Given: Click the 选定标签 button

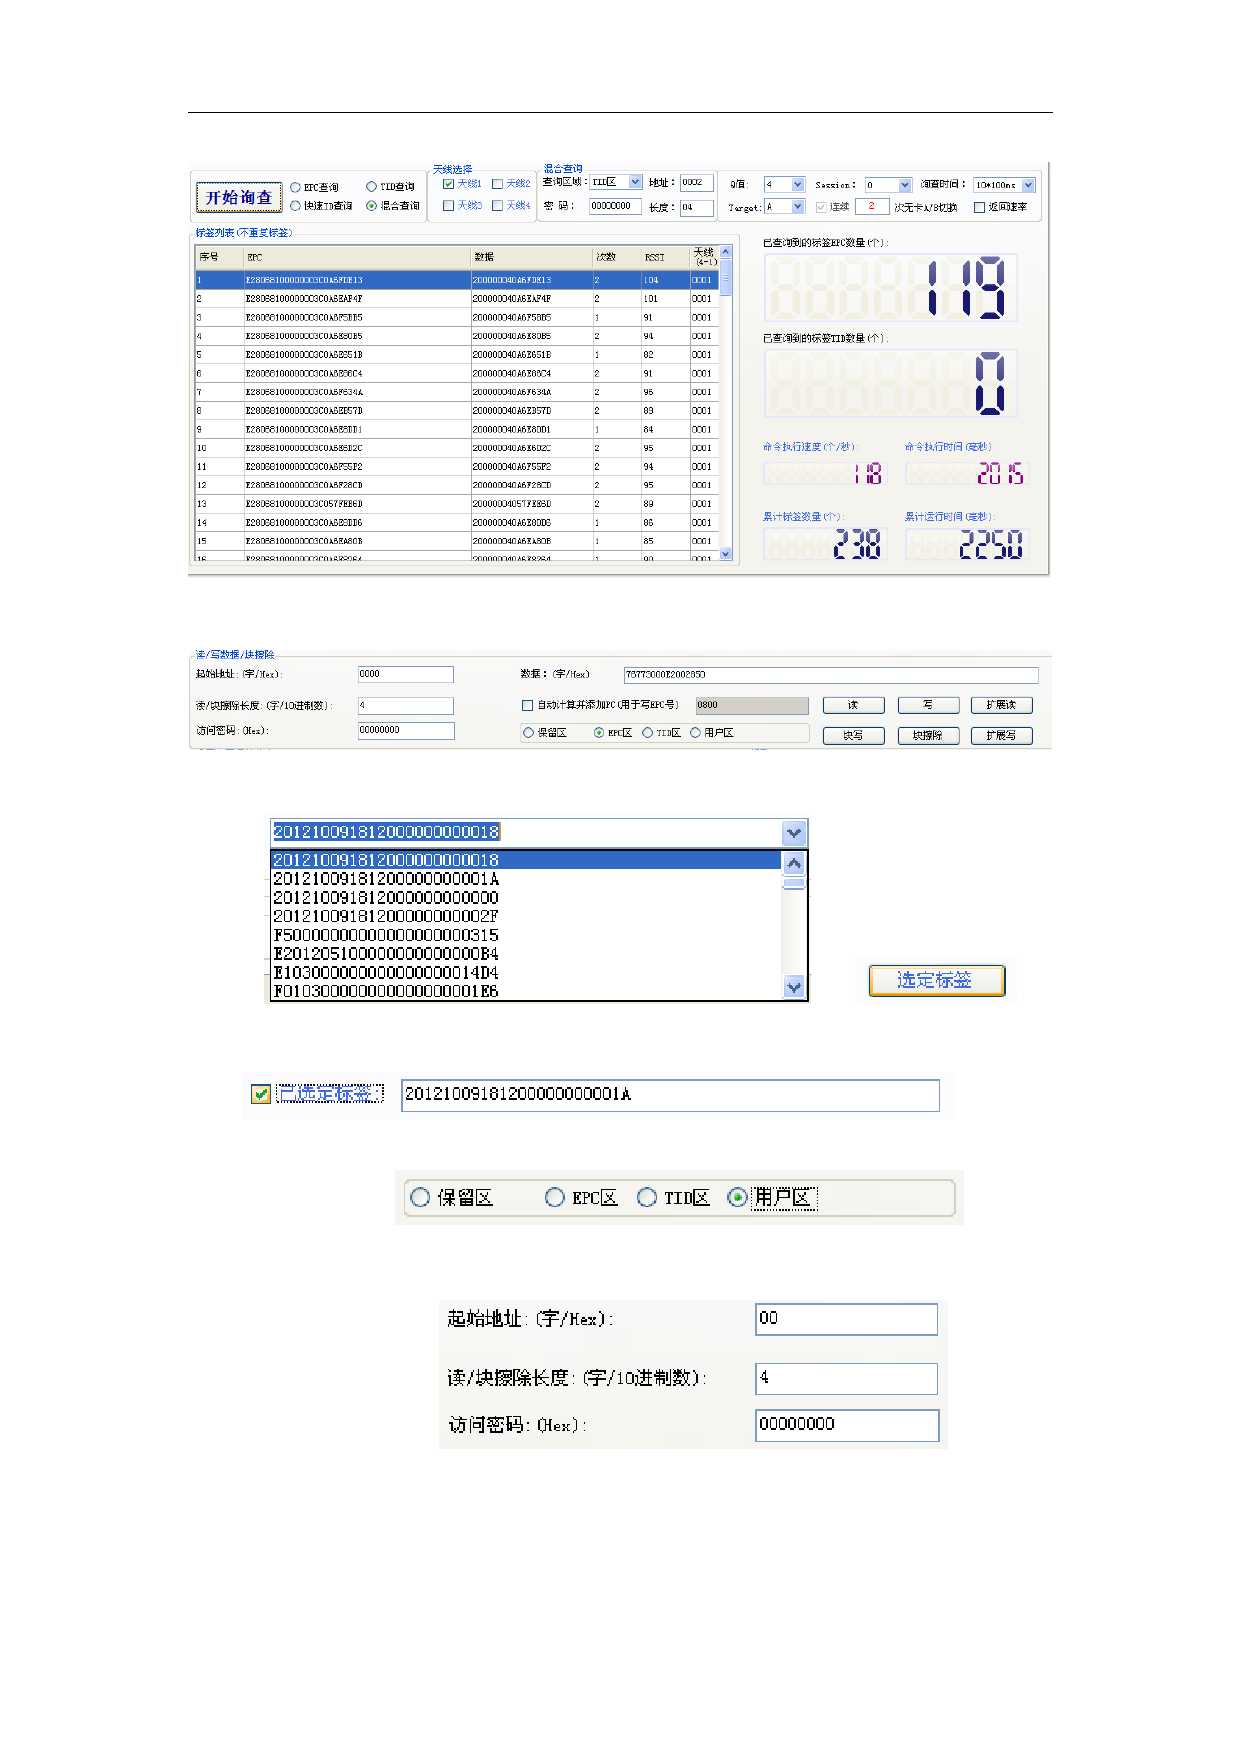Looking at the screenshot, I should tap(935, 980).
